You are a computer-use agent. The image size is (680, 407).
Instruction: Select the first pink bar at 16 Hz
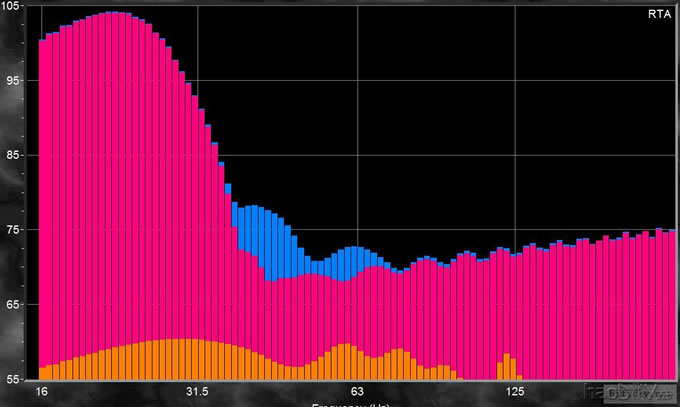(43, 200)
